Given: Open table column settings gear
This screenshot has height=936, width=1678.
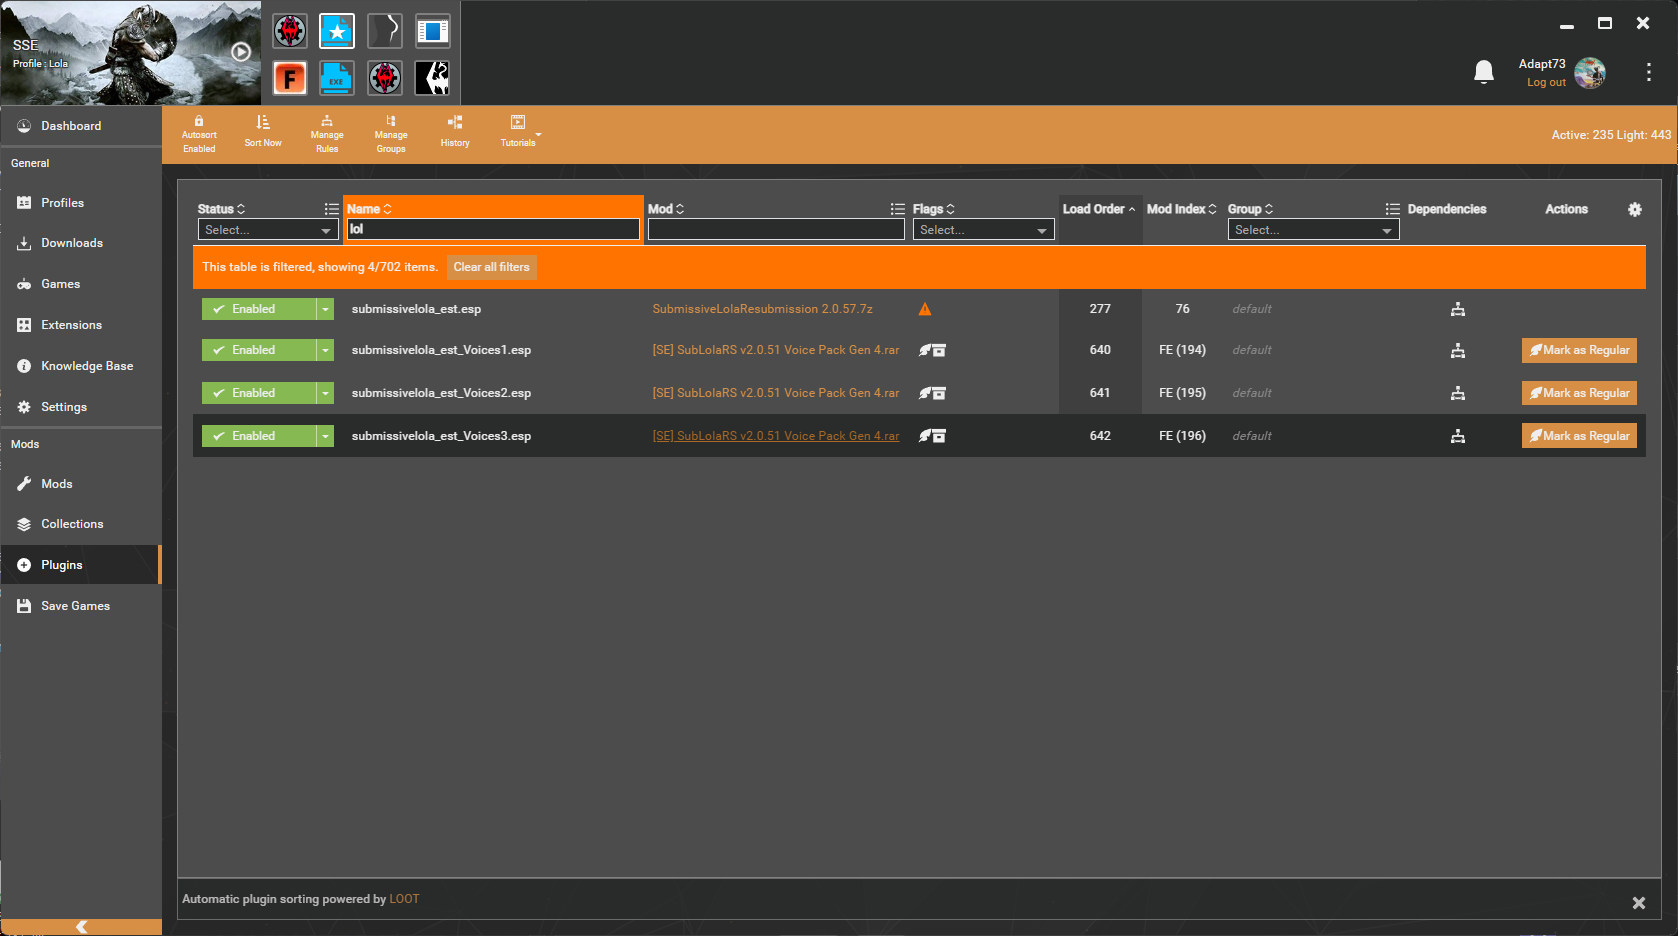Looking at the screenshot, I should 1635,209.
